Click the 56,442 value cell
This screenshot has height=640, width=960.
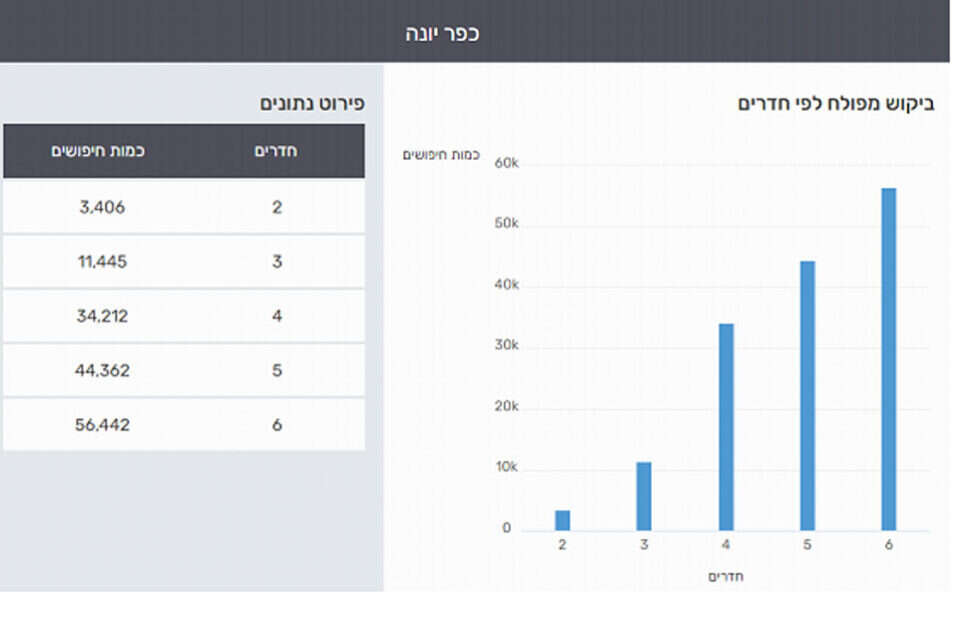[102, 424]
